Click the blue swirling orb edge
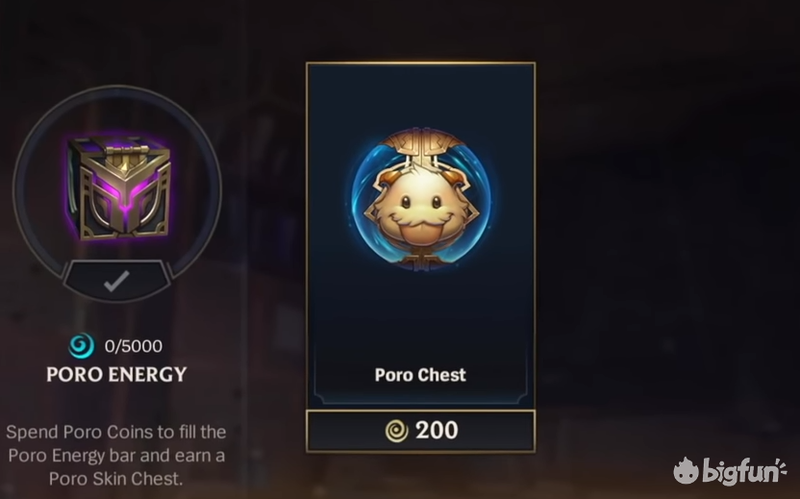 pyautogui.click(x=358, y=199)
